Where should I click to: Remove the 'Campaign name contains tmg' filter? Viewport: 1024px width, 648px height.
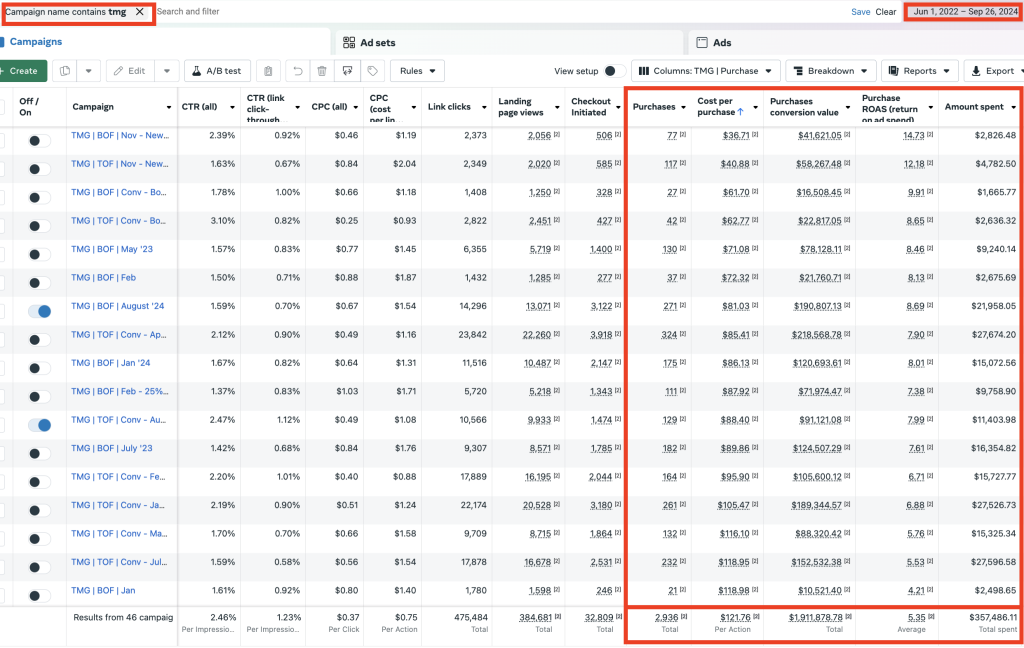(140, 12)
